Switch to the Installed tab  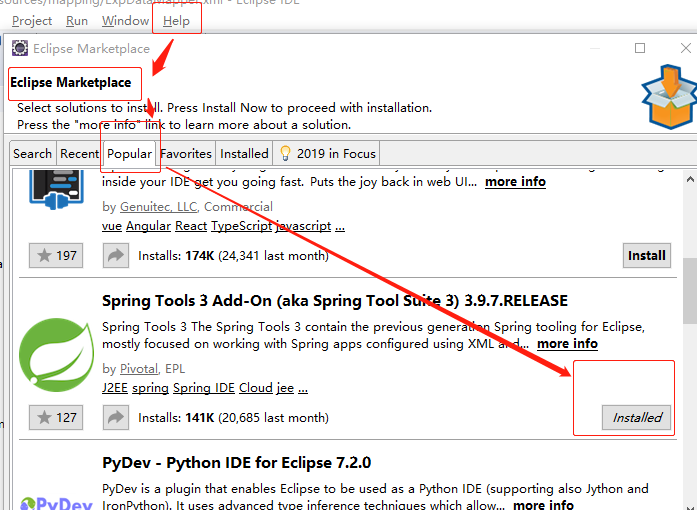pyautogui.click(x=244, y=153)
